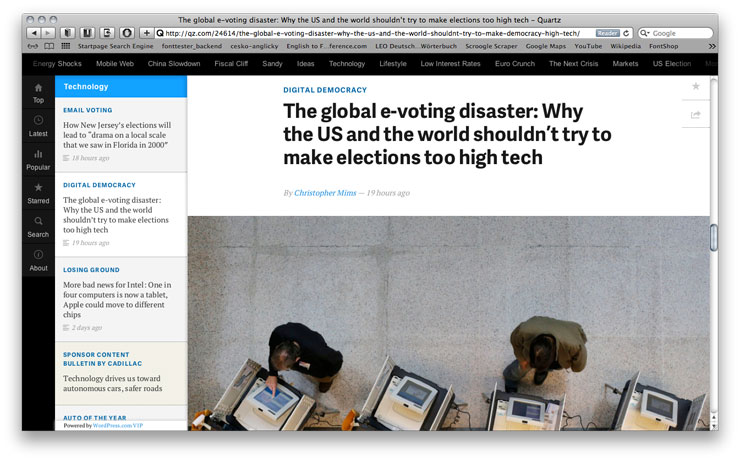Reload the page with the refresh icon
The image size is (740, 461).
[627, 33]
